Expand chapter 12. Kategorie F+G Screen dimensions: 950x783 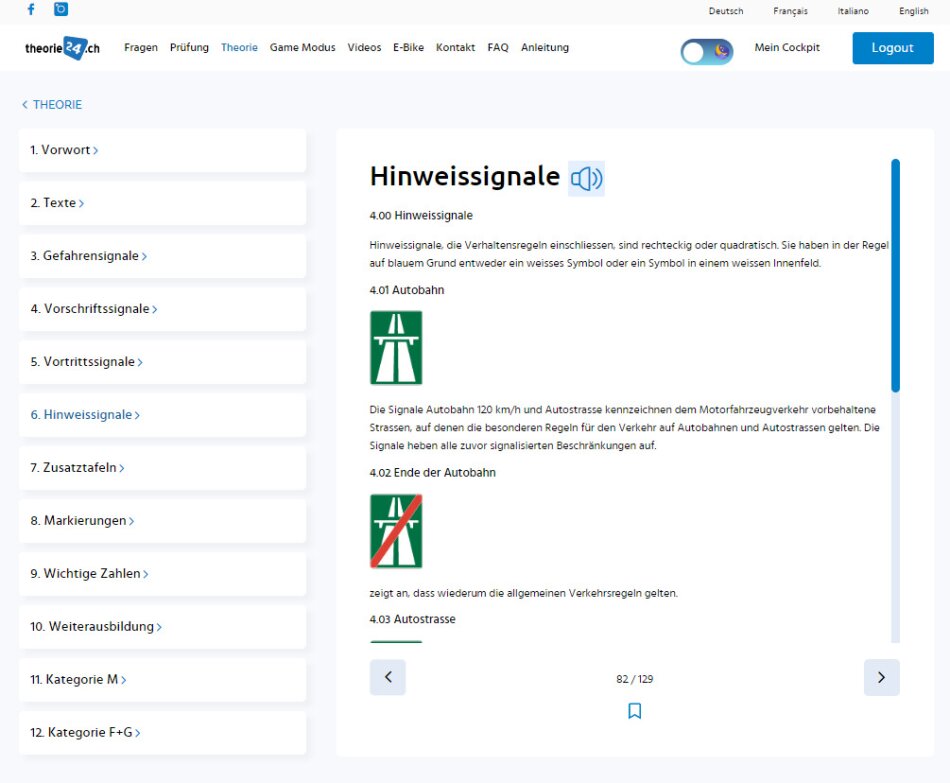[162, 733]
